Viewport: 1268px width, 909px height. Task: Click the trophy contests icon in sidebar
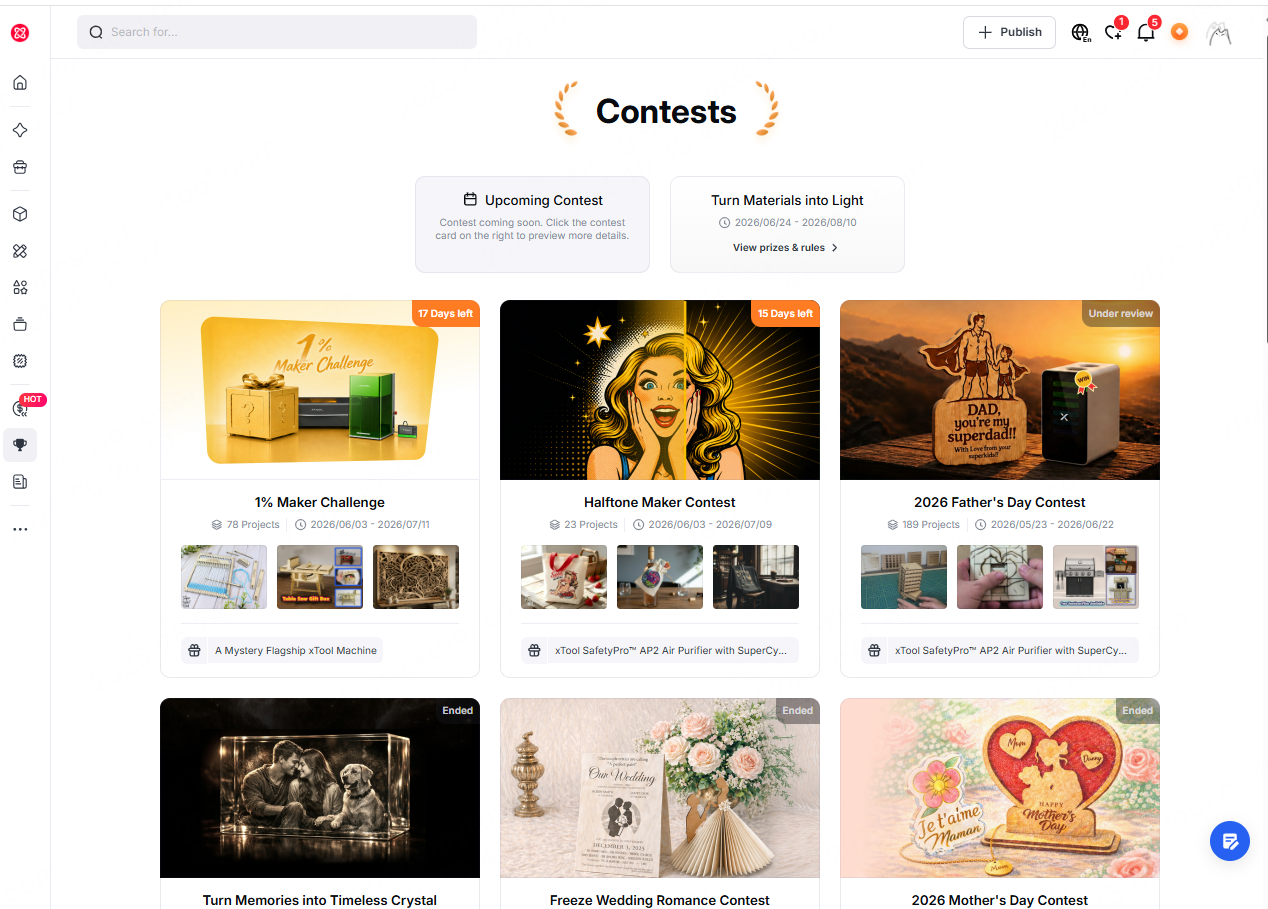click(x=20, y=445)
